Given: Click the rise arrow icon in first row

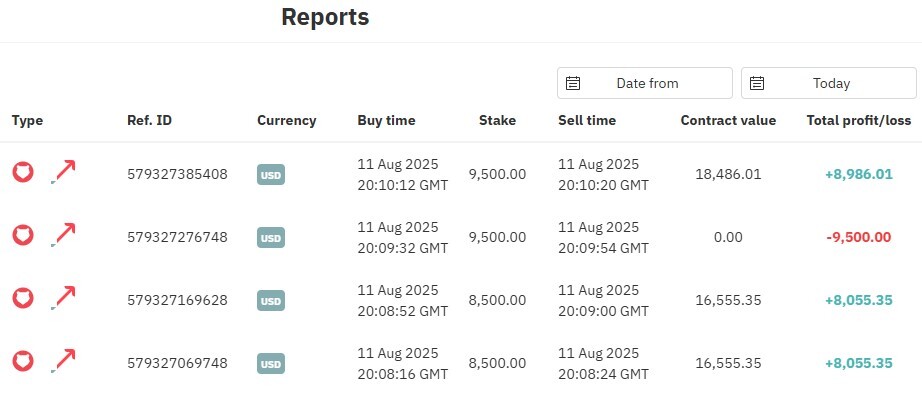Looking at the screenshot, I should (x=63, y=172).
